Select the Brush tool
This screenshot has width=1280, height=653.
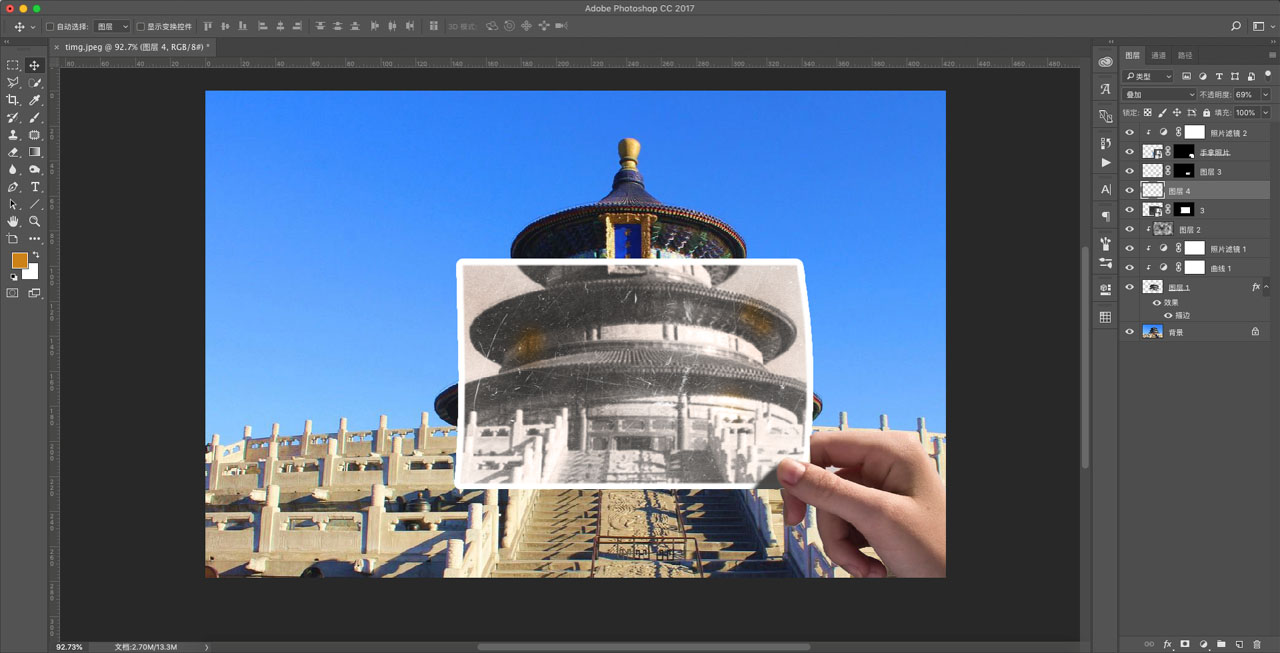click(x=35, y=118)
